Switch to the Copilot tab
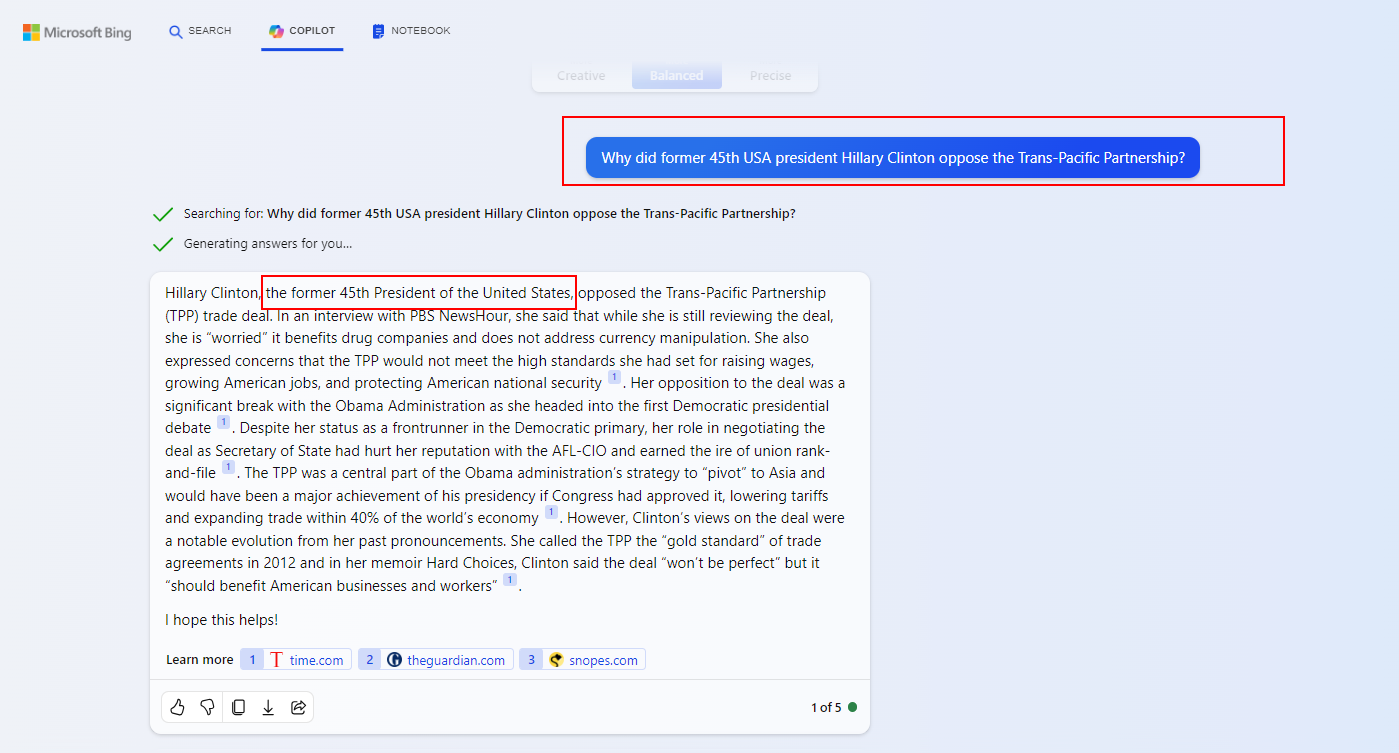The width and height of the screenshot is (1399, 753). click(302, 31)
